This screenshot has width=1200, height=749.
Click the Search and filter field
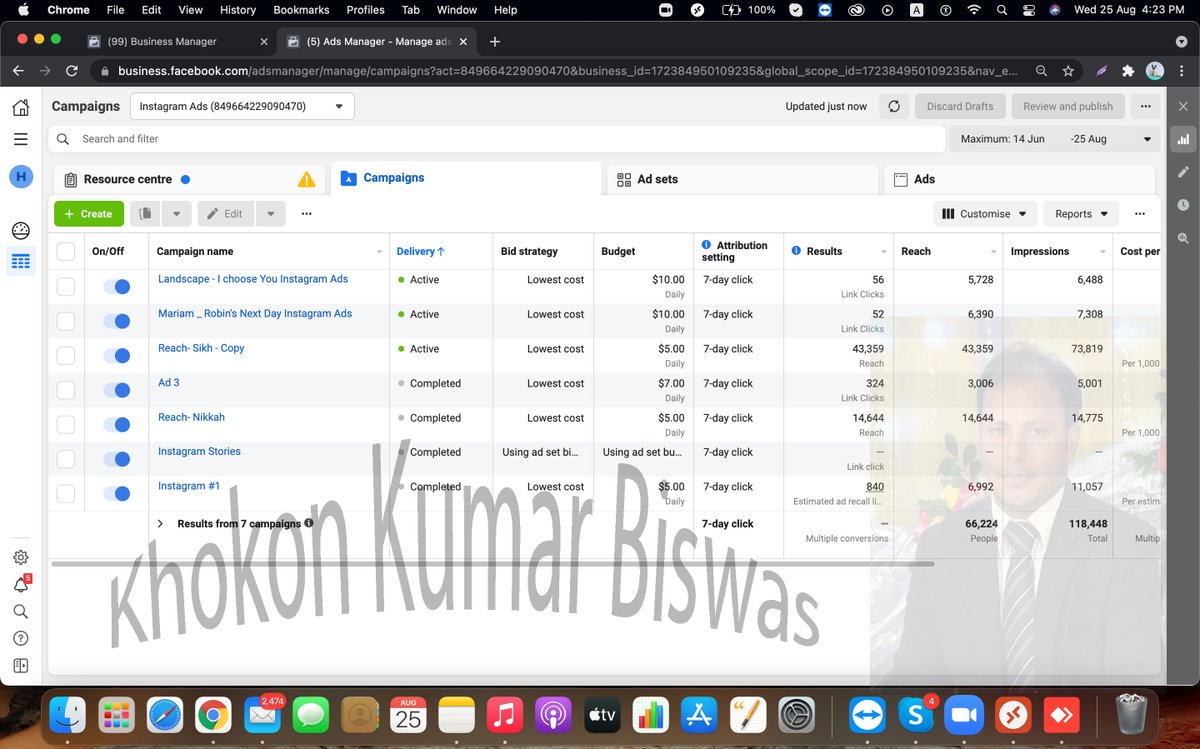coord(498,139)
